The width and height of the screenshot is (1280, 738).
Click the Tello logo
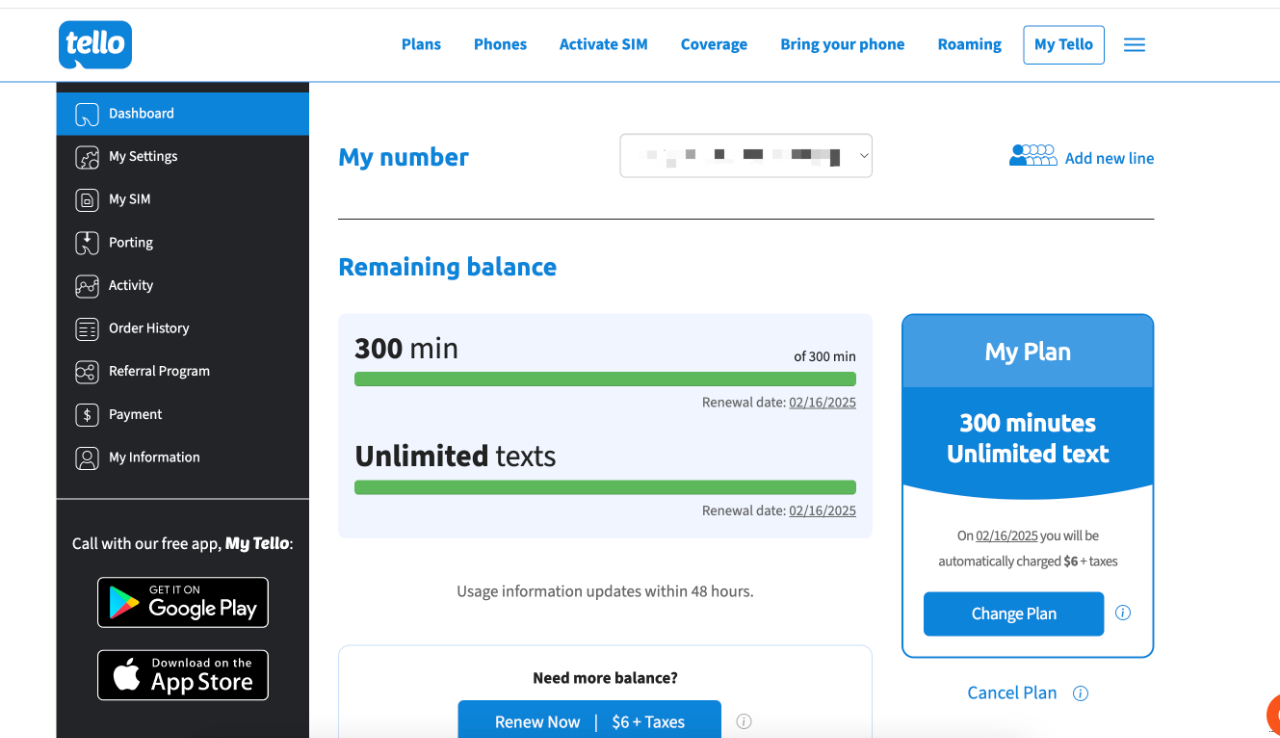click(x=95, y=45)
